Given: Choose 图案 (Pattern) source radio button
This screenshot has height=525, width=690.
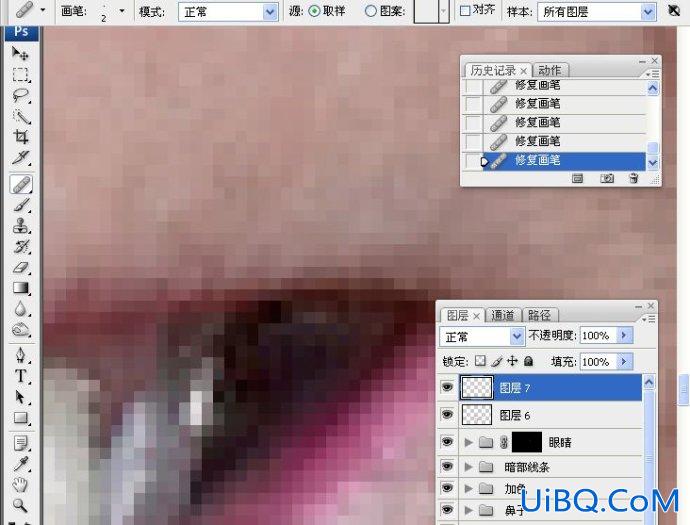Looking at the screenshot, I should [x=371, y=11].
